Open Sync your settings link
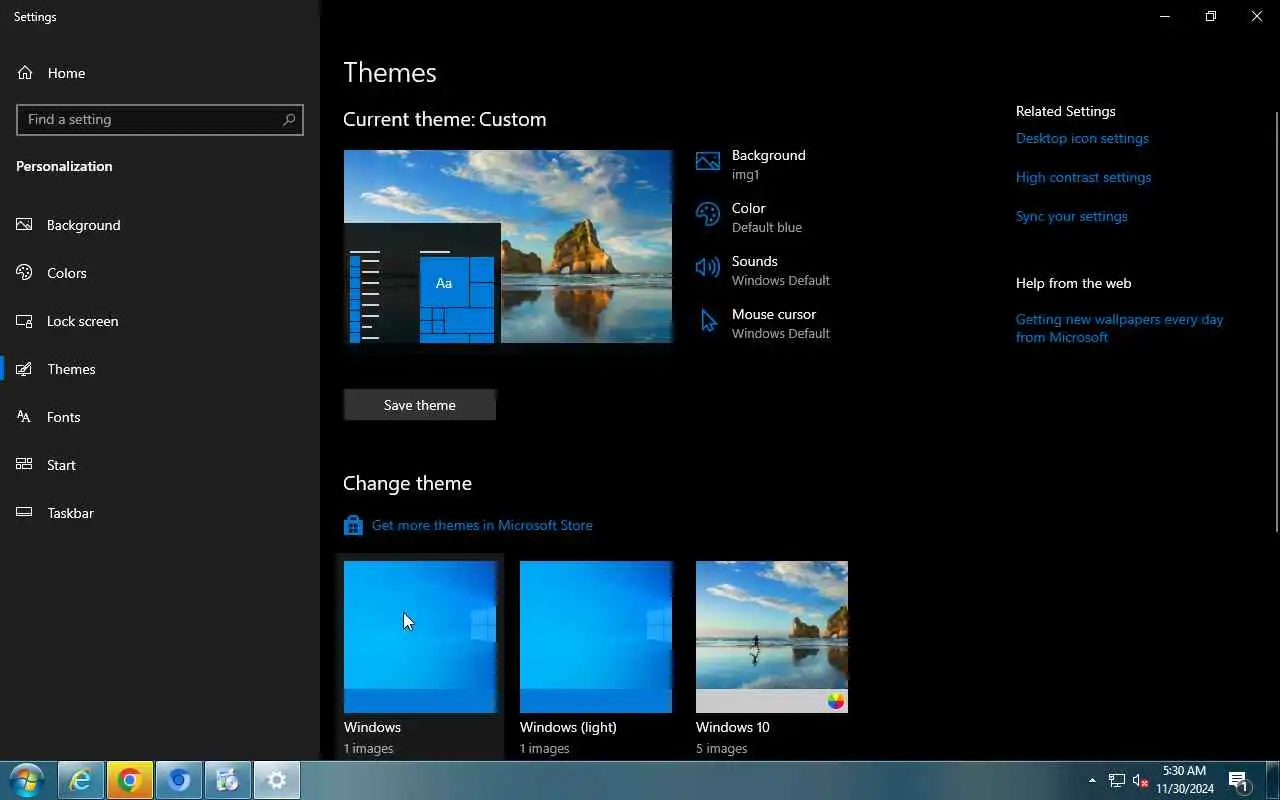 coord(1071,216)
